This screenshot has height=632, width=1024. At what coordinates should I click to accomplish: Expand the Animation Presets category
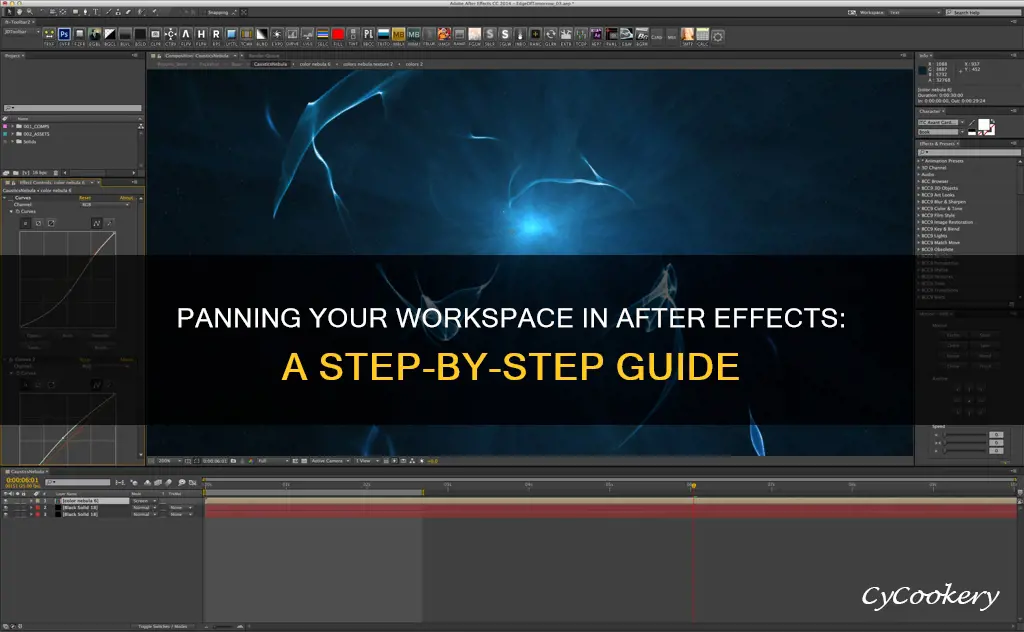click(919, 161)
